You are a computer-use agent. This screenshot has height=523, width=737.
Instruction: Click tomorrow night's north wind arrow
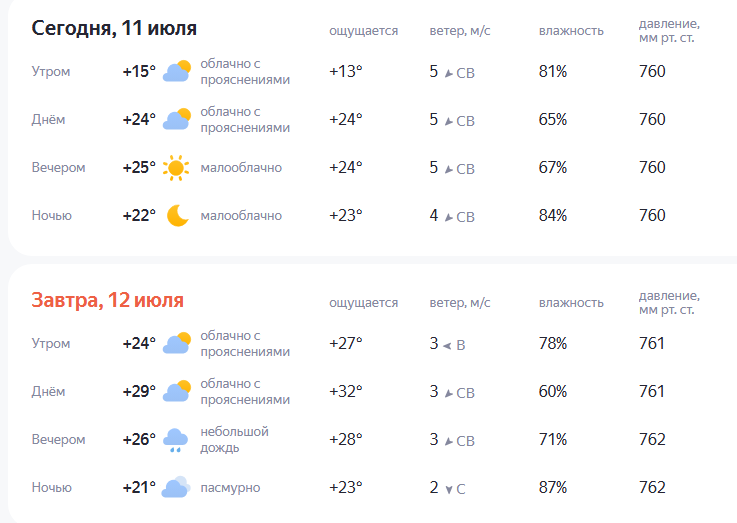point(448,489)
